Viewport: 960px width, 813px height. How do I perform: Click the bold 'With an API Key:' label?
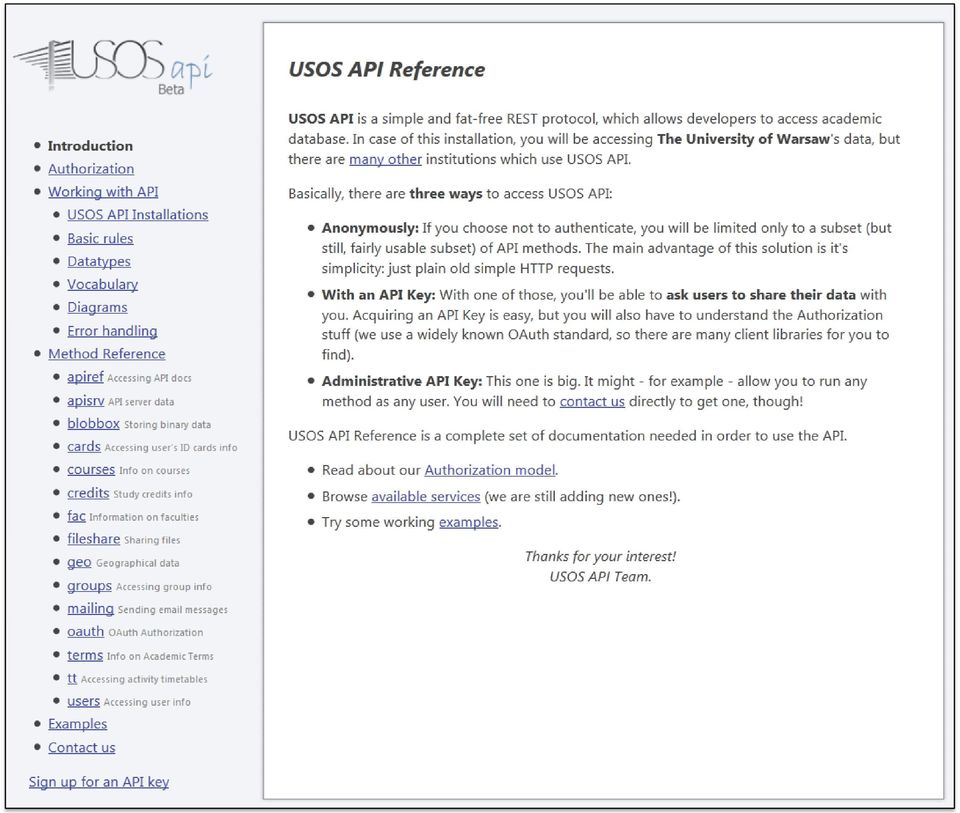point(378,295)
